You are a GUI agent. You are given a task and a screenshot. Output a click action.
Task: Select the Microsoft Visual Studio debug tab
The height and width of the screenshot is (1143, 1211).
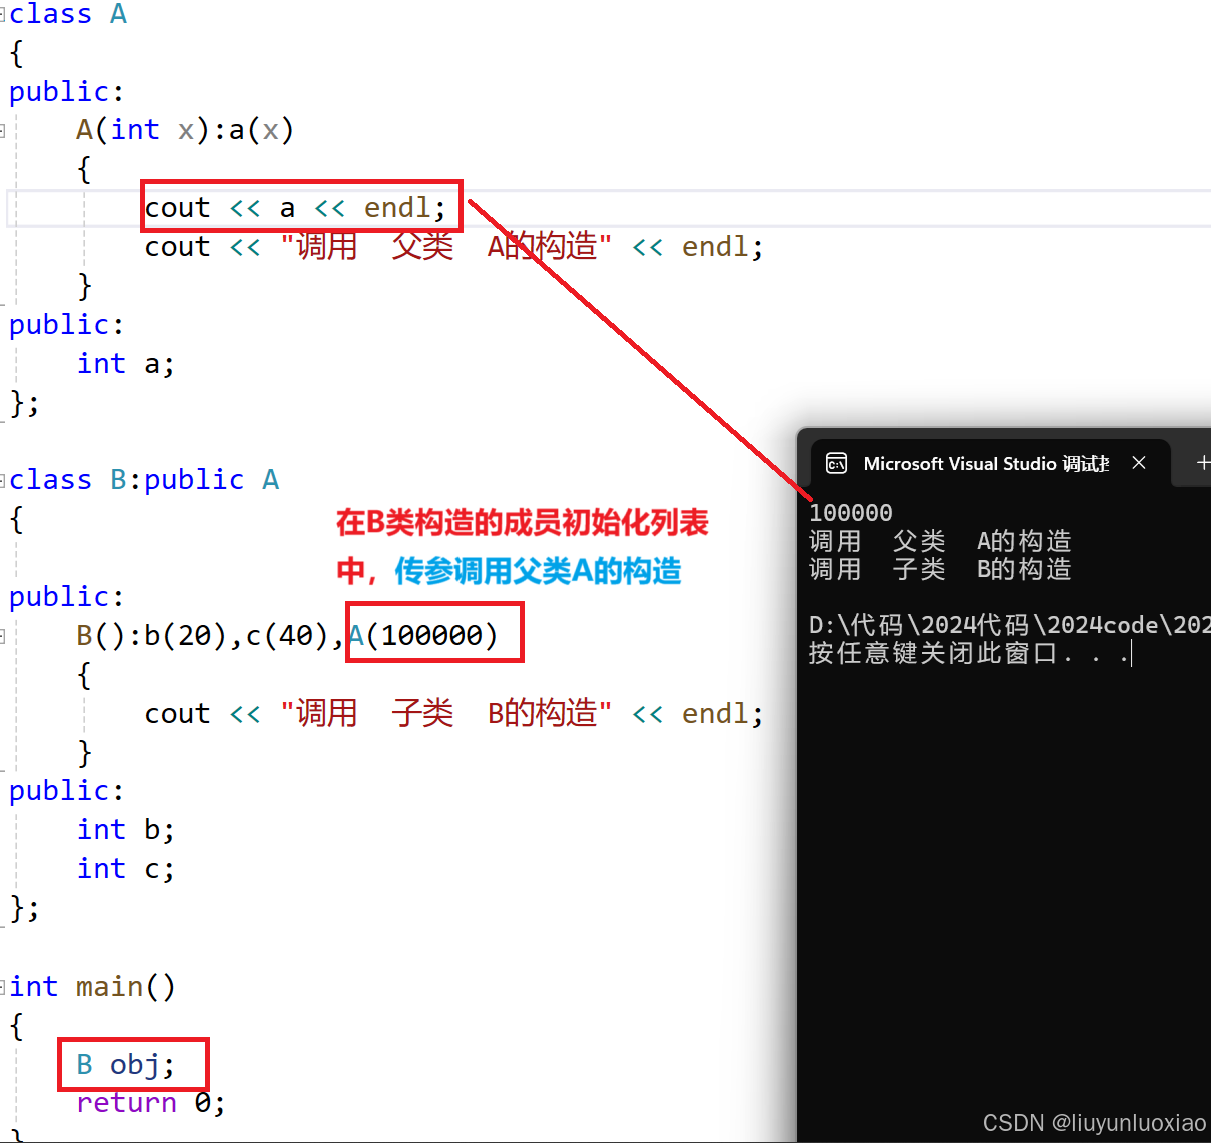pos(989,463)
